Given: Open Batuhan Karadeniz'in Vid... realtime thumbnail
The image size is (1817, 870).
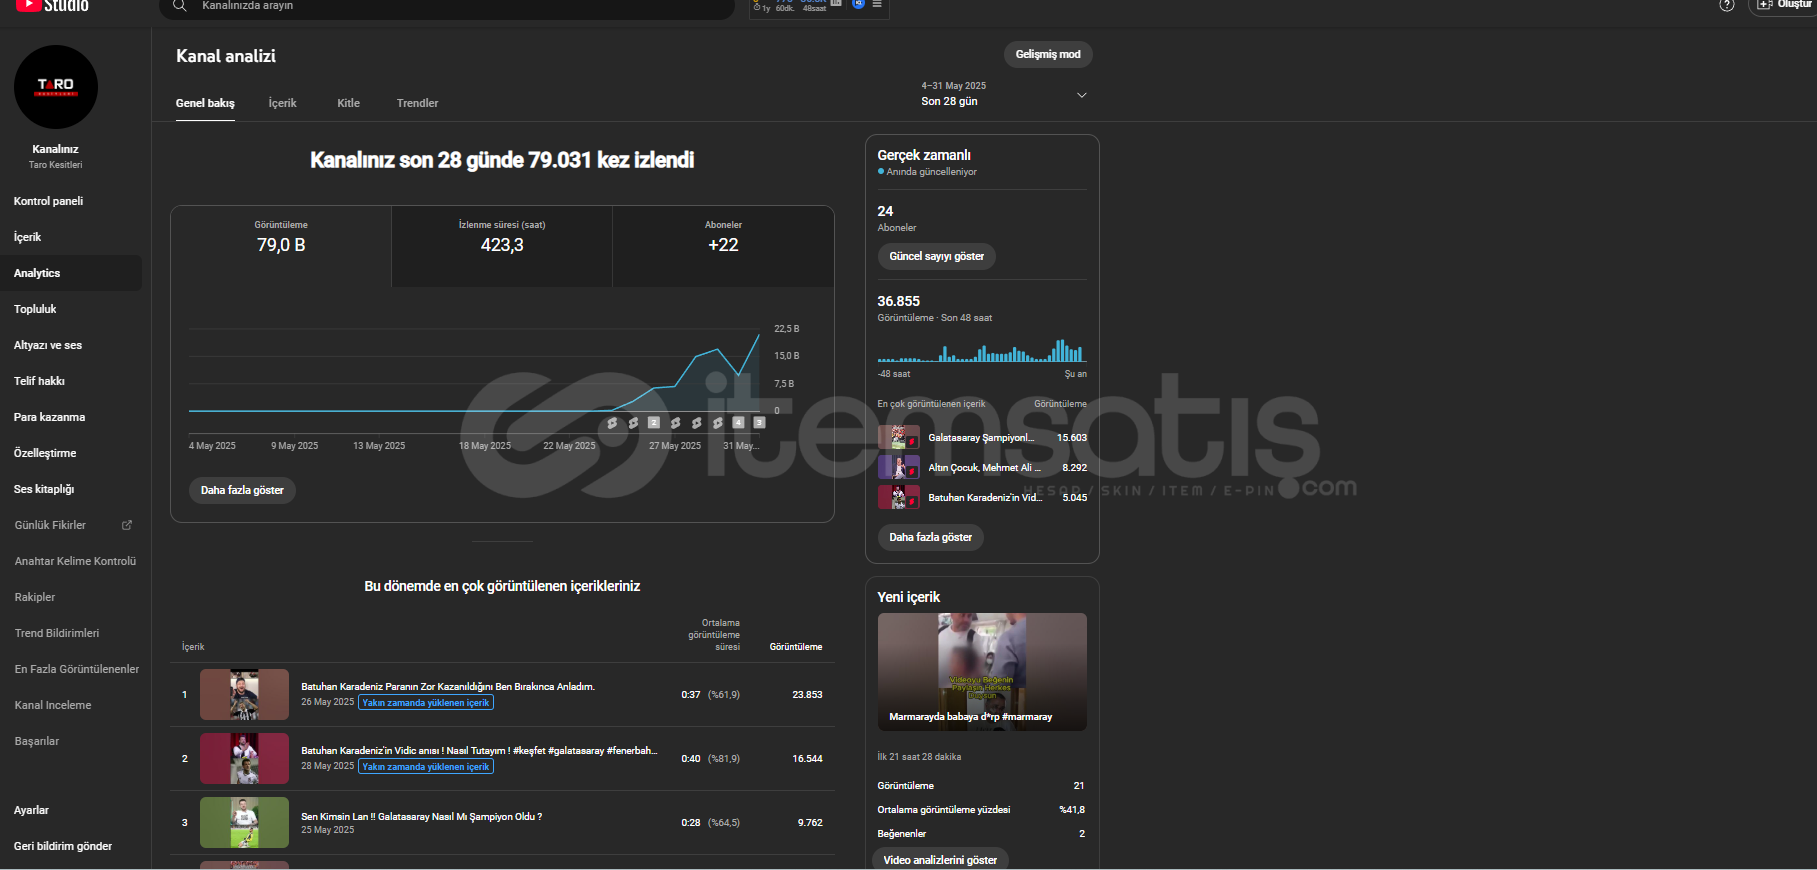Looking at the screenshot, I should 898,497.
